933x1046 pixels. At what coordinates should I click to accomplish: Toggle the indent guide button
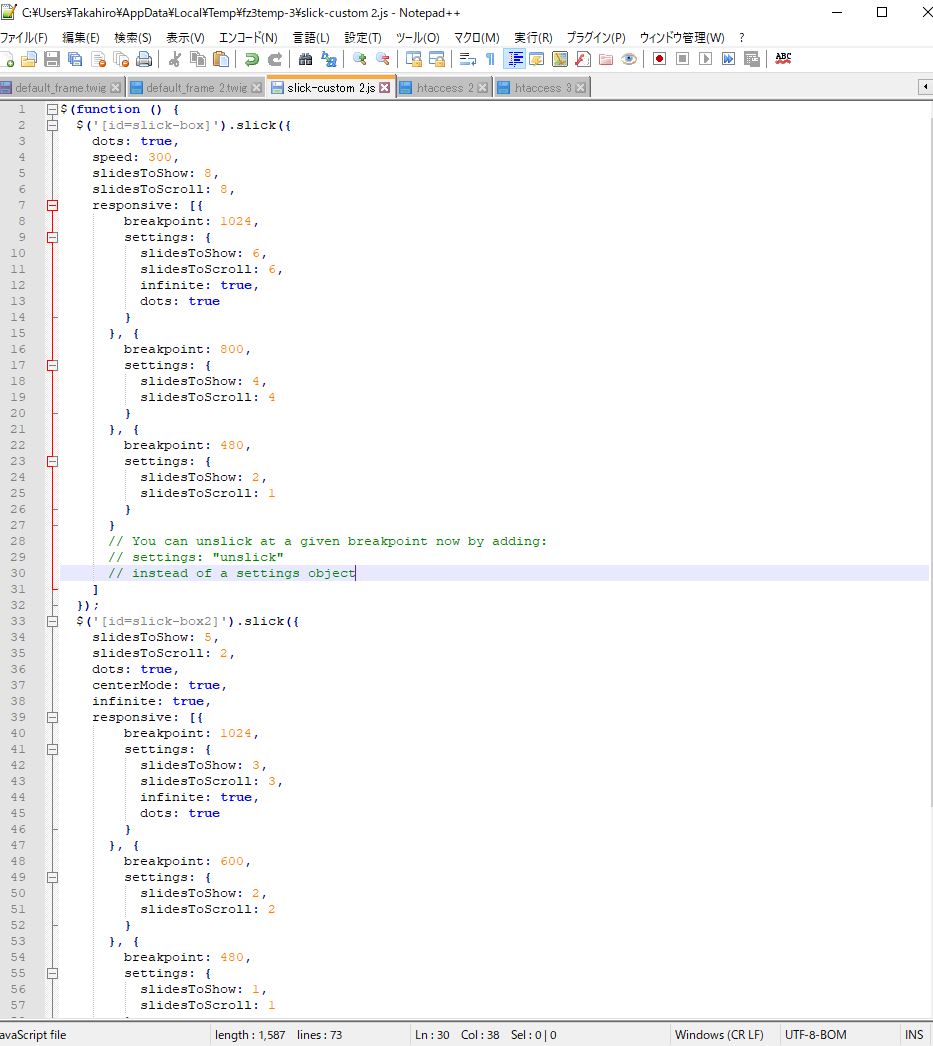514,60
